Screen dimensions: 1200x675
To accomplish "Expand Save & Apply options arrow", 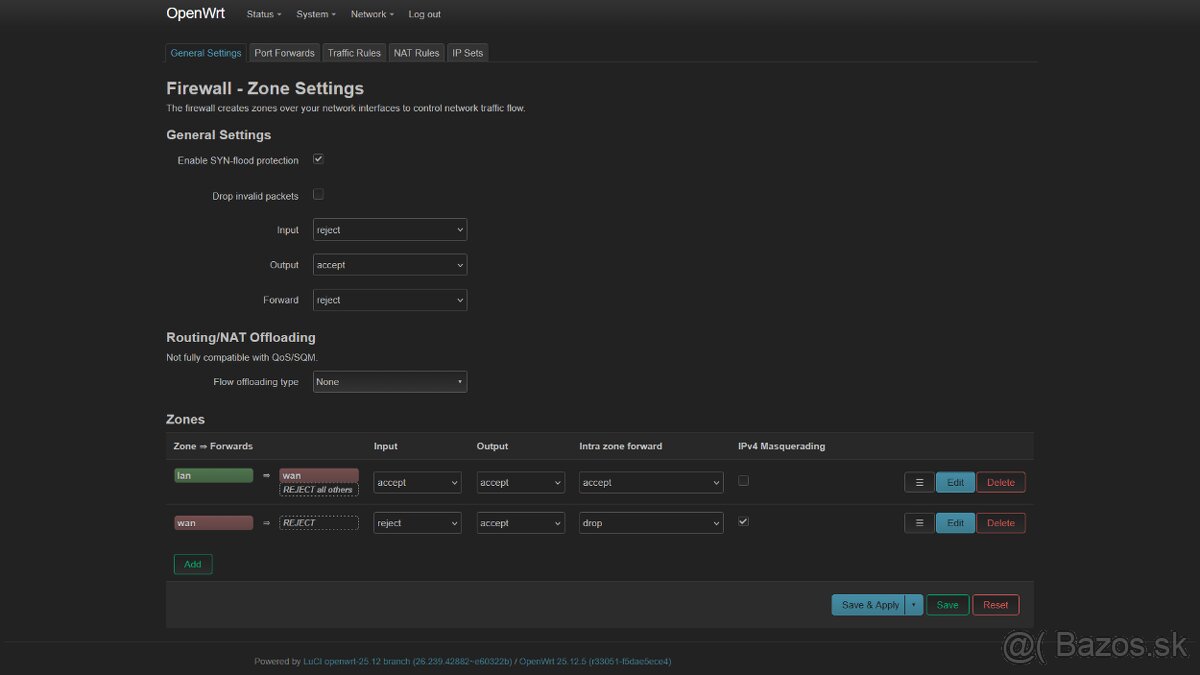I will click(913, 605).
